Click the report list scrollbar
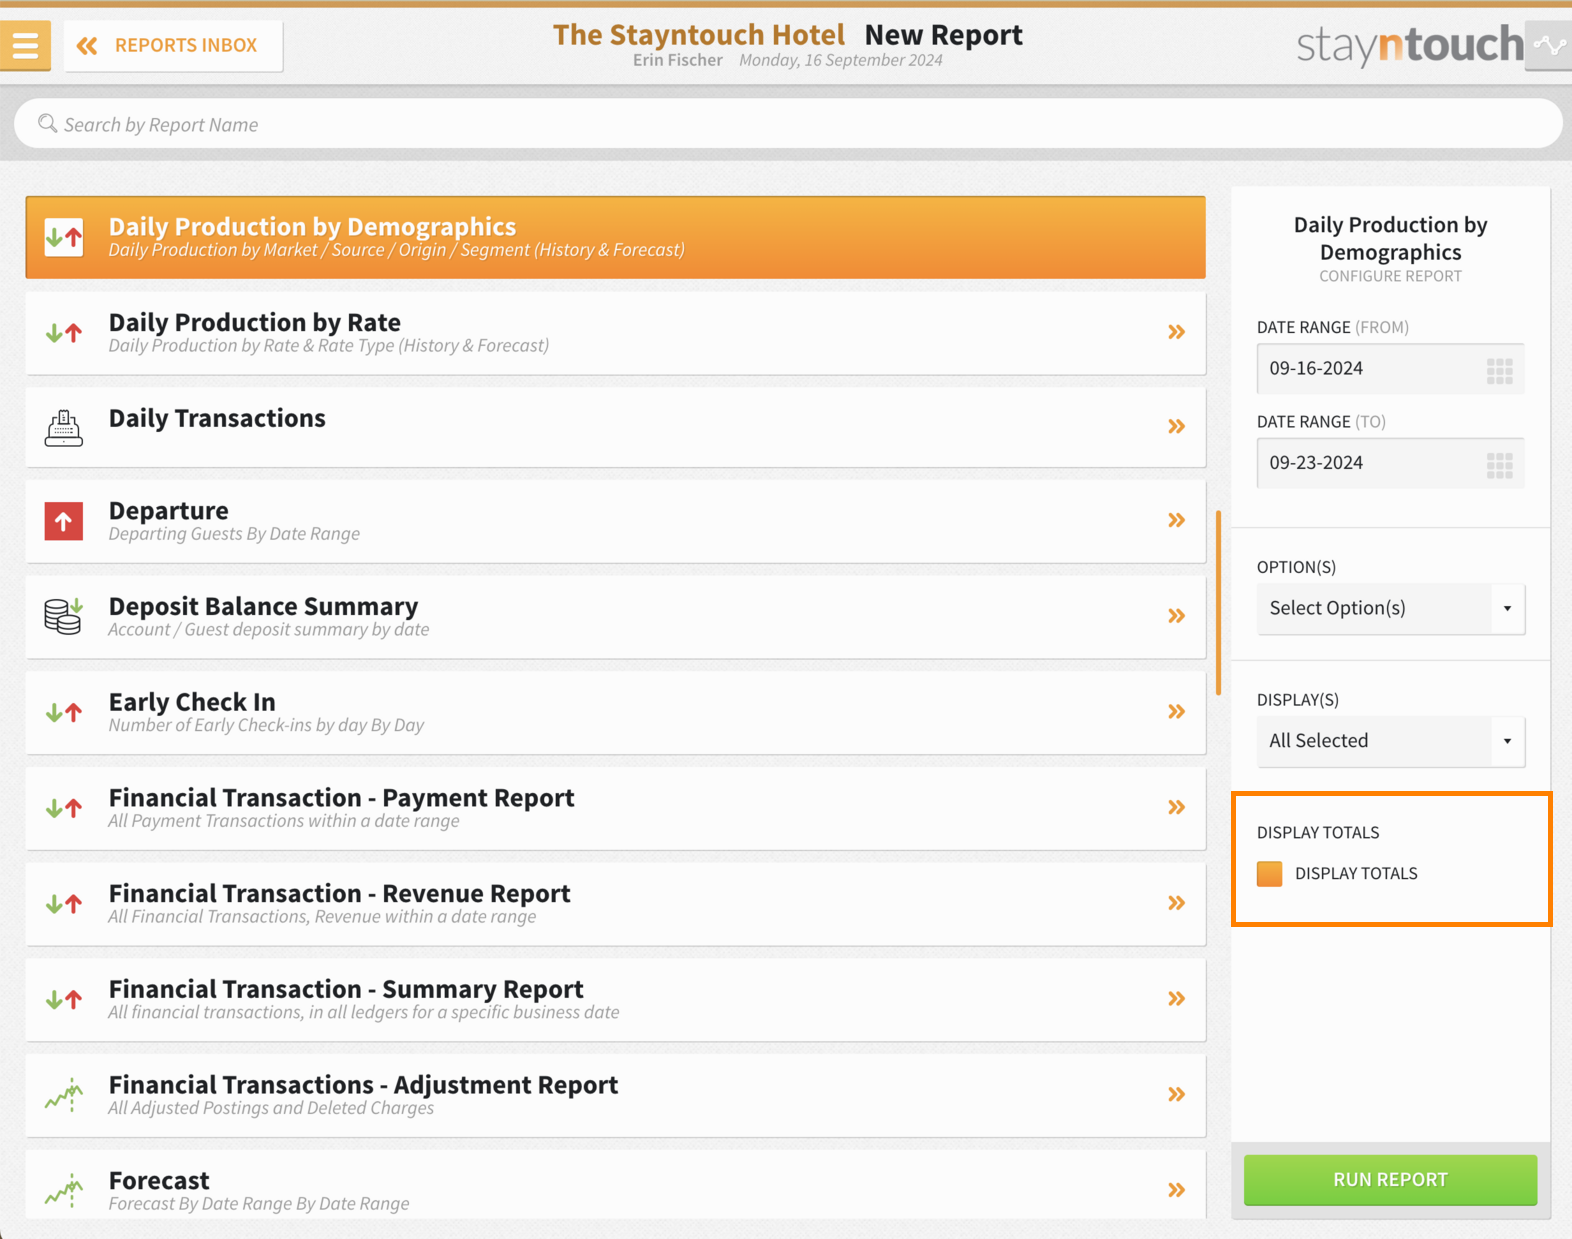The height and width of the screenshot is (1239, 1572). (x=1218, y=603)
